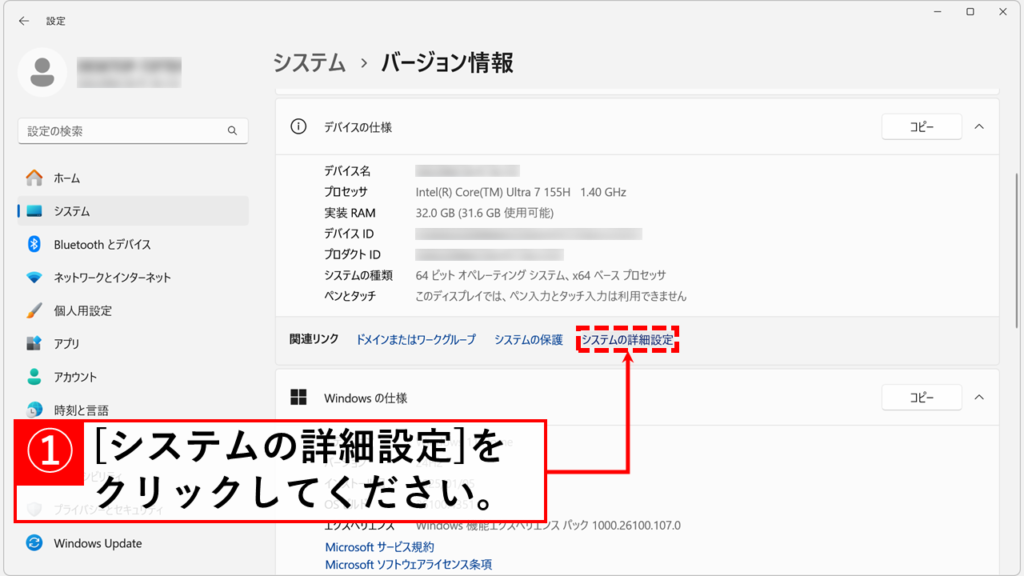Open the アプリ icon in the sidebar
The height and width of the screenshot is (576, 1024).
(x=35, y=343)
